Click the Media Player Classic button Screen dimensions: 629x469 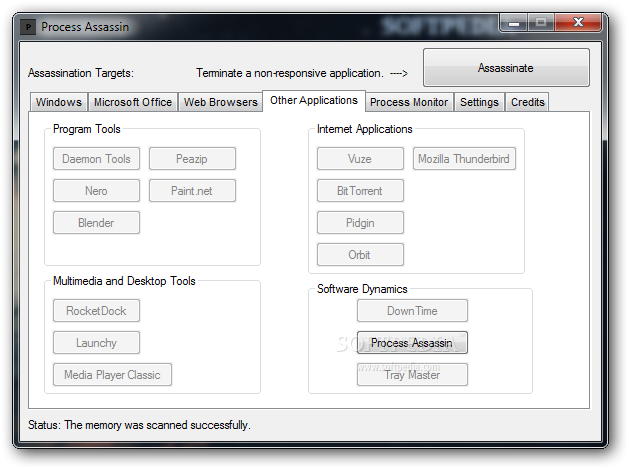[x=112, y=375]
